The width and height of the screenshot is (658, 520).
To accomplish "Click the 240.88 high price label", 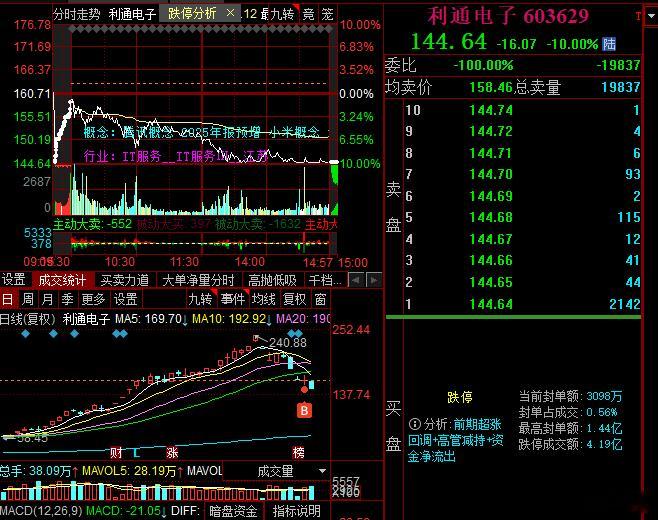I will 288,342.
